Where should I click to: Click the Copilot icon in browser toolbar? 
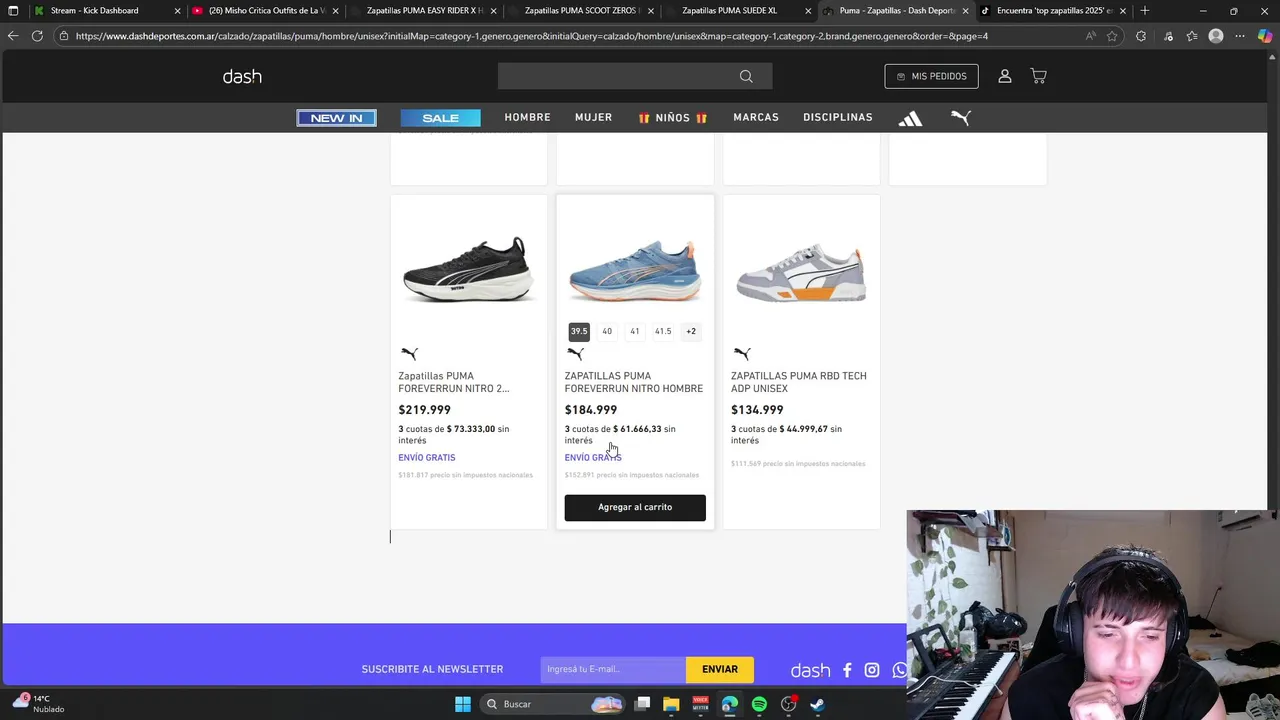(1265, 36)
